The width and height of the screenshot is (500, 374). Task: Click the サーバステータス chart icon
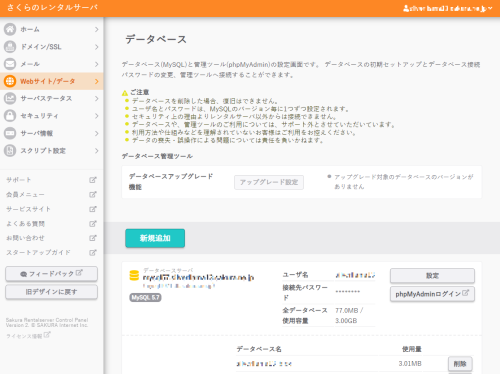pos(10,99)
